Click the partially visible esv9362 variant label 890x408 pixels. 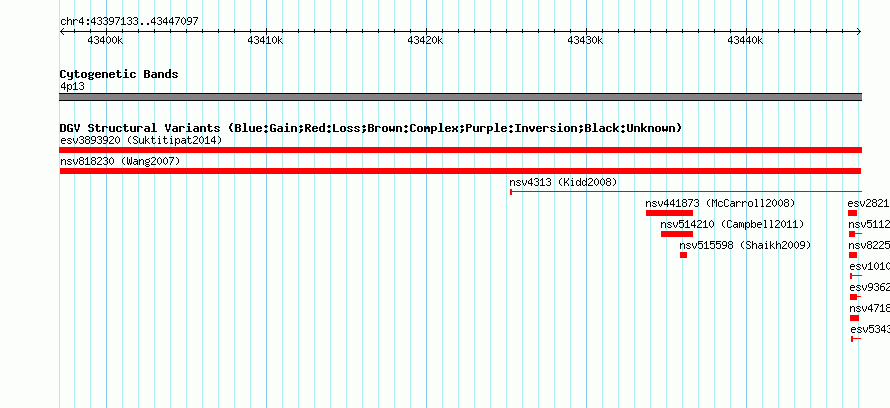tap(870, 288)
